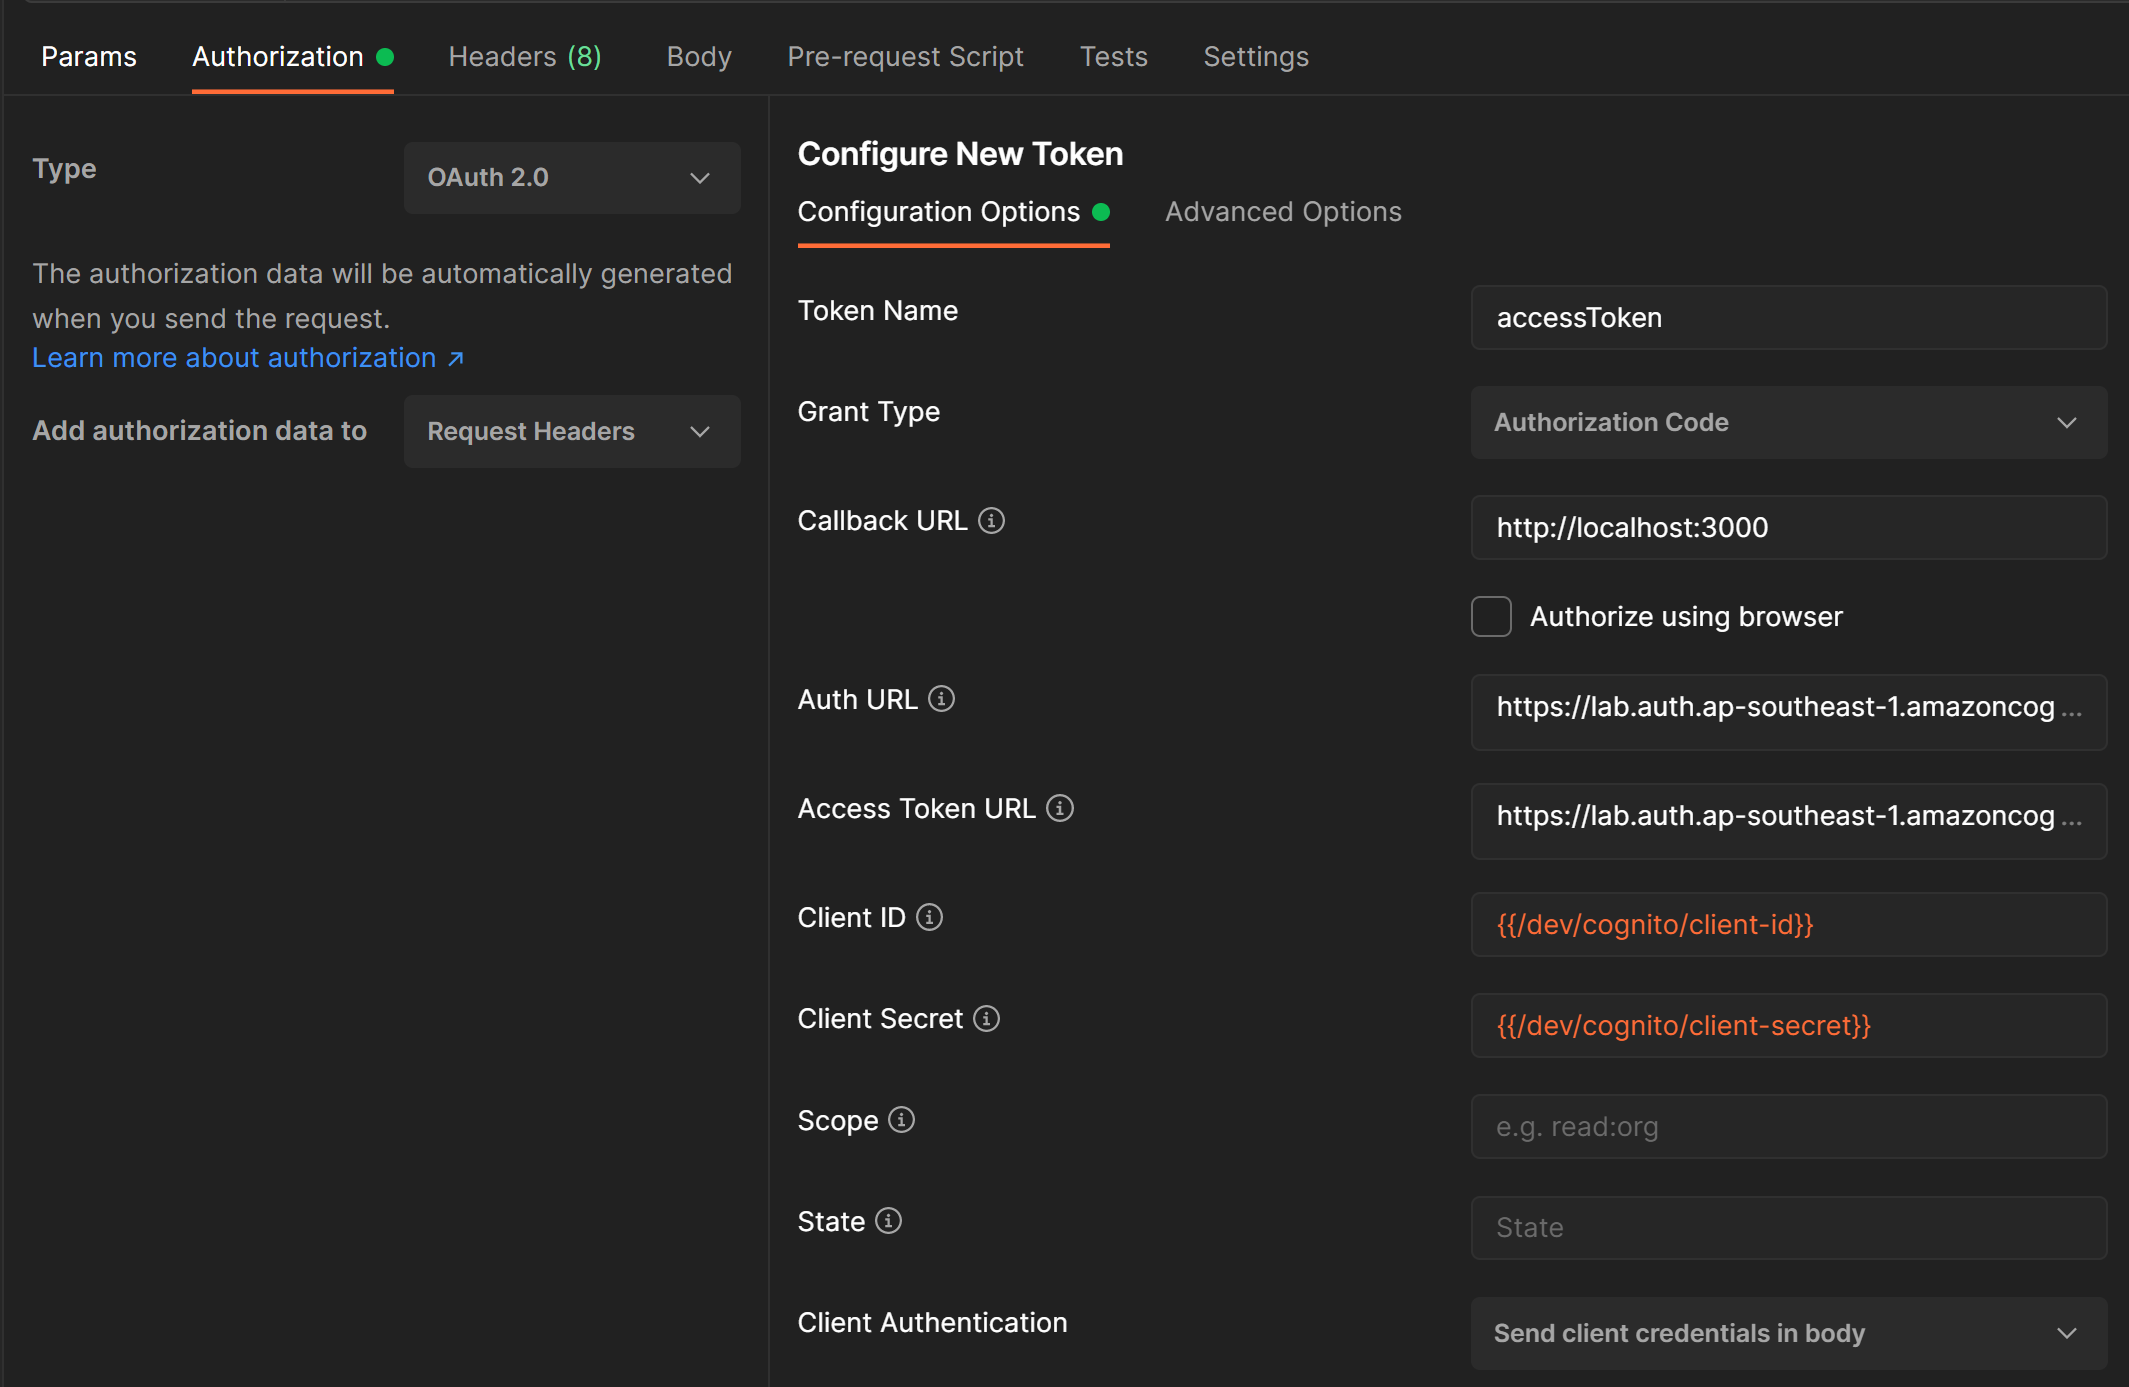Click the Auth URL input field
The height and width of the screenshot is (1387, 2129).
(1789, 713)
